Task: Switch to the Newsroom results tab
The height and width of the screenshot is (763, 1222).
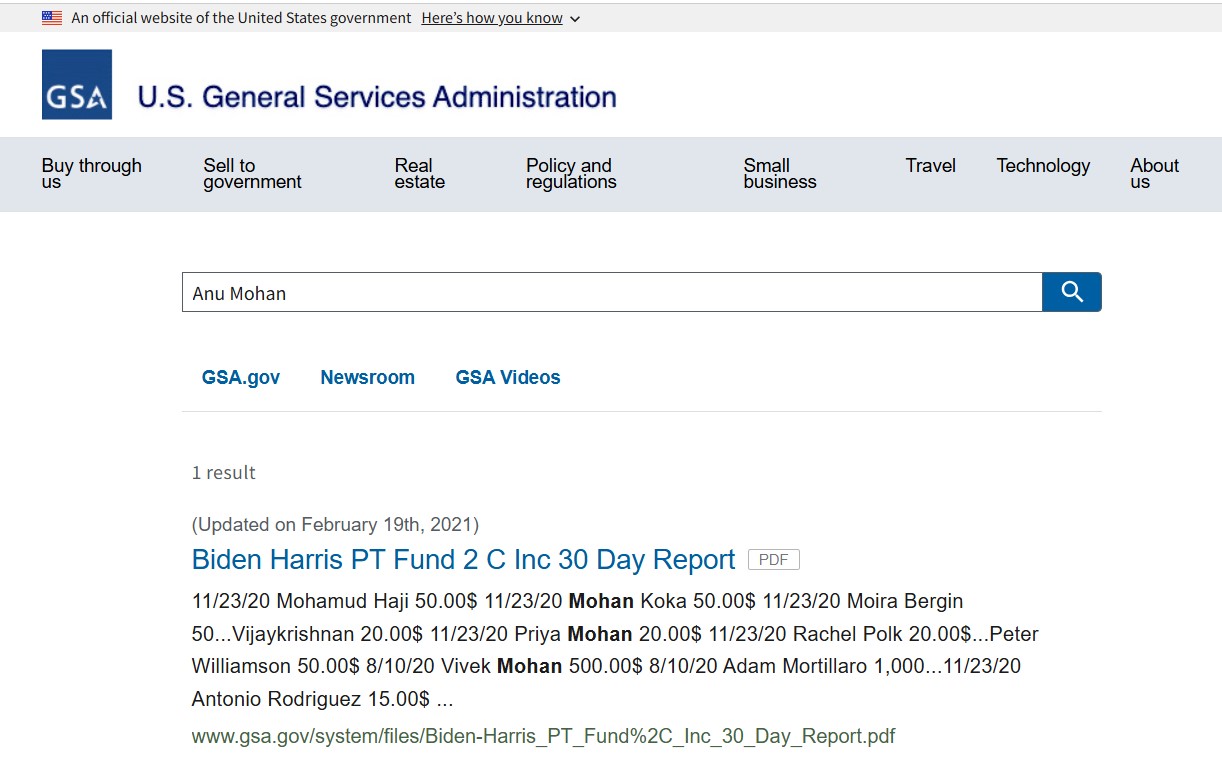Action: [367, 377]
